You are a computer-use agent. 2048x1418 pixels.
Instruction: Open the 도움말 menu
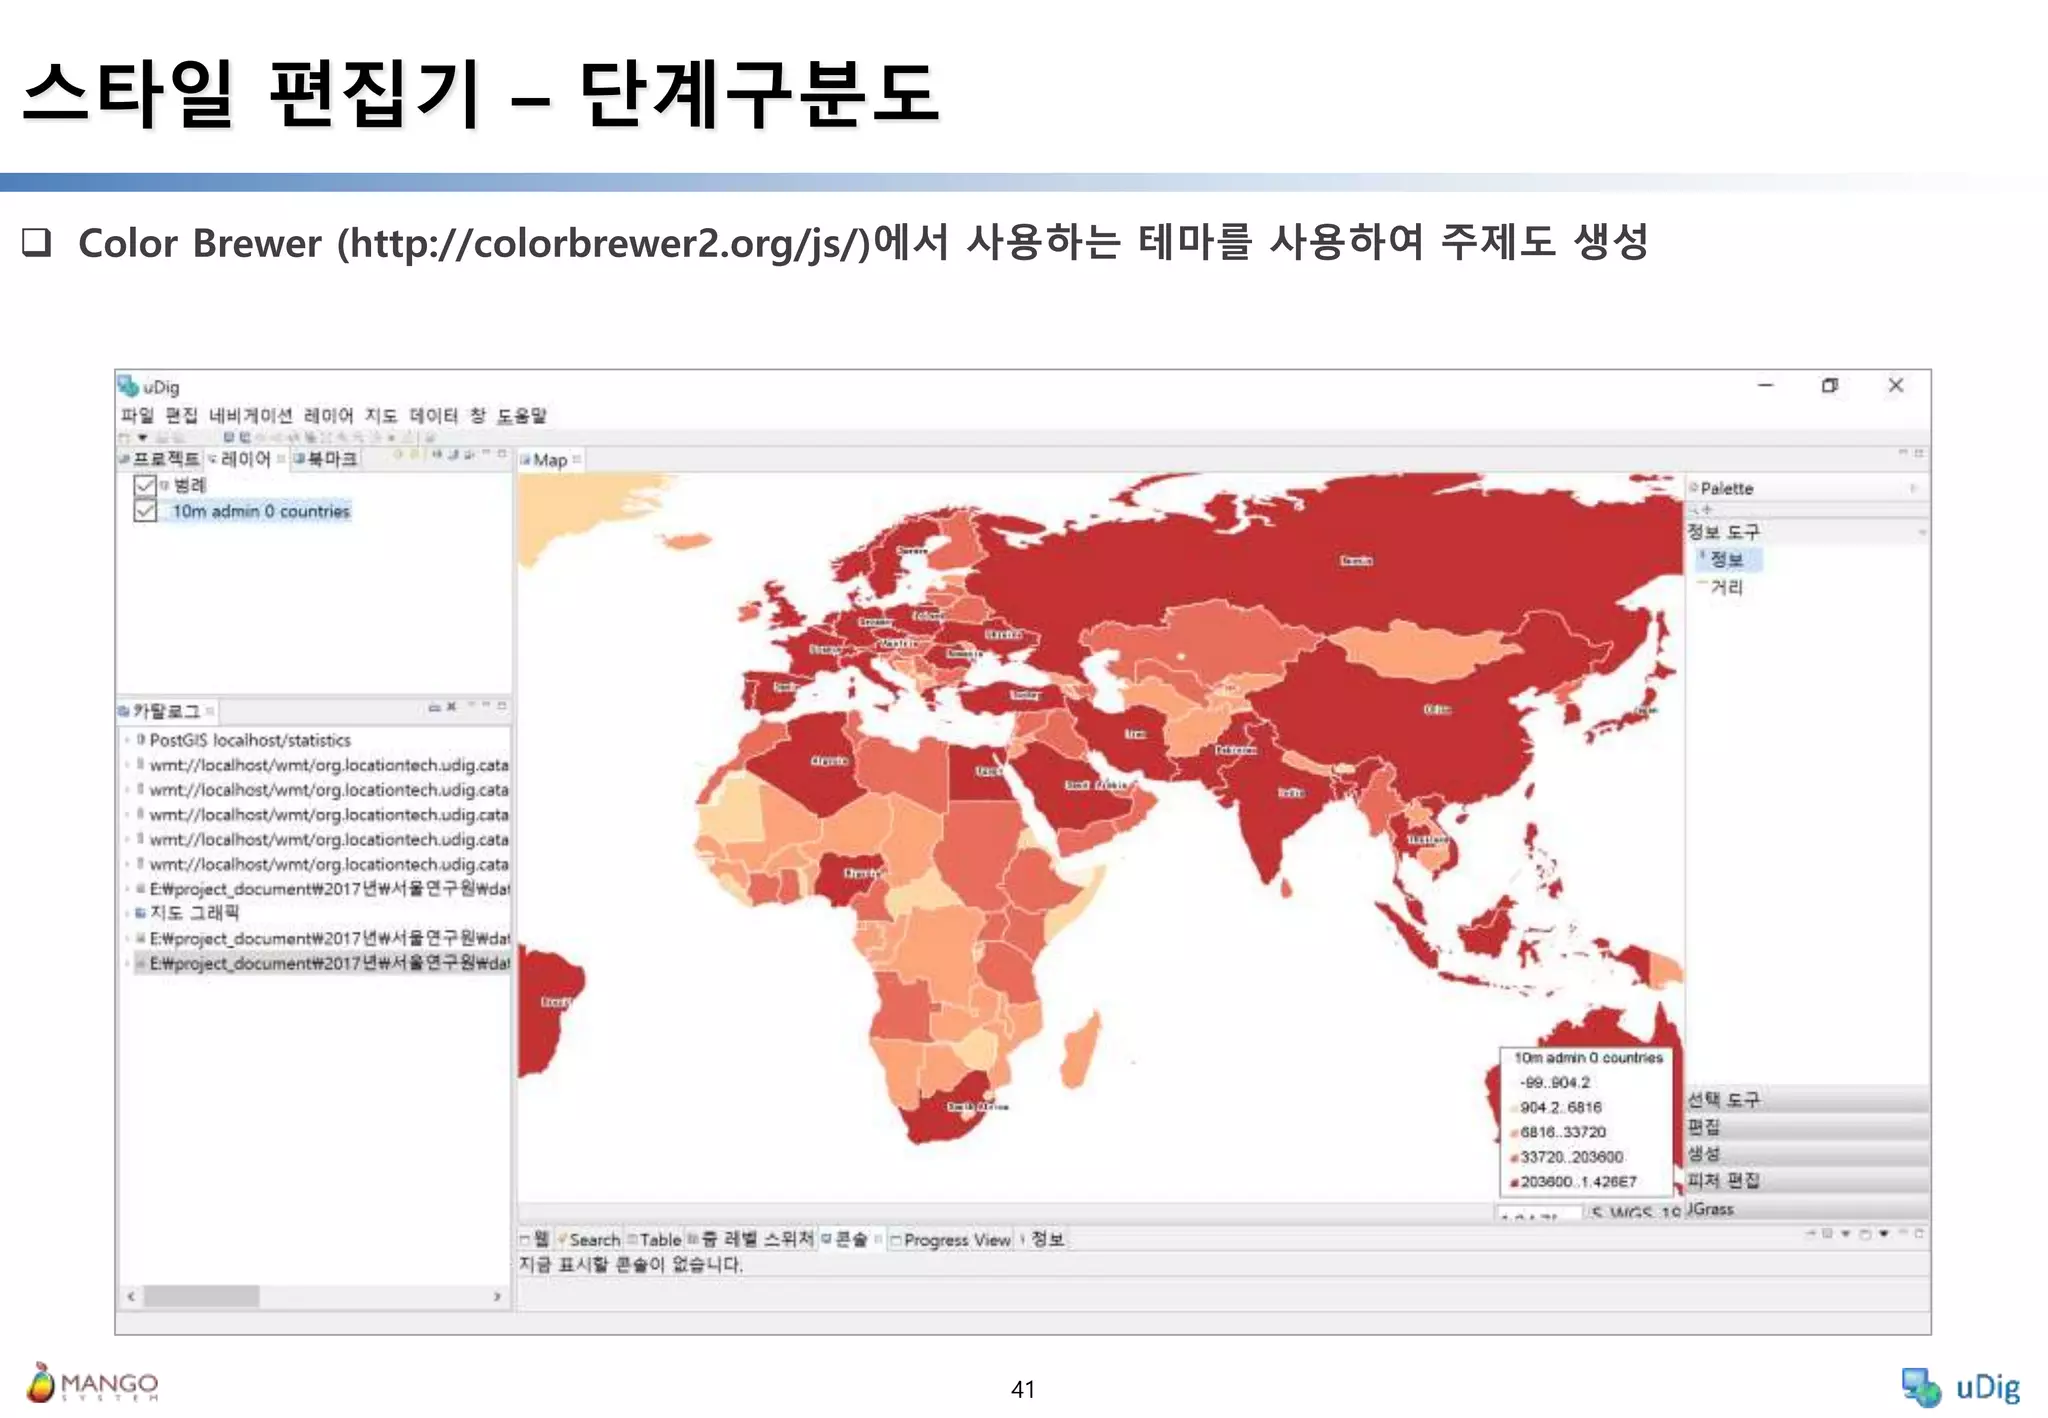[x=521, y=415]
